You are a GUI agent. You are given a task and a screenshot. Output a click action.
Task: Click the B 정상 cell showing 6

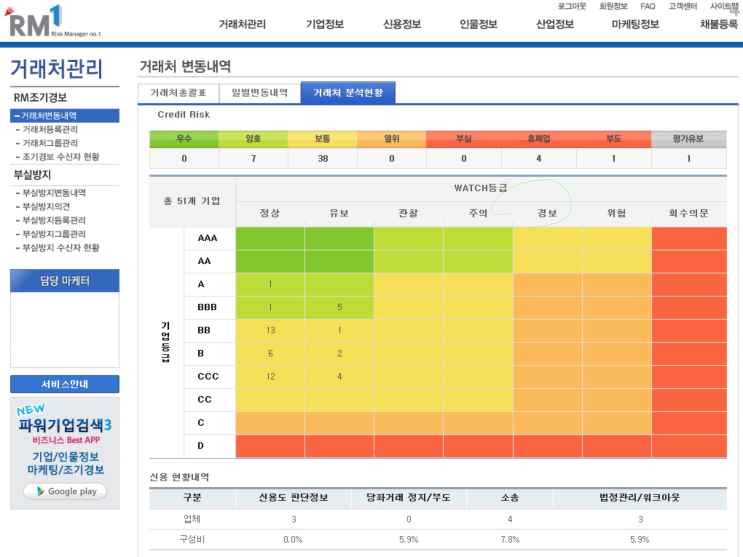(x=270, y=354)
